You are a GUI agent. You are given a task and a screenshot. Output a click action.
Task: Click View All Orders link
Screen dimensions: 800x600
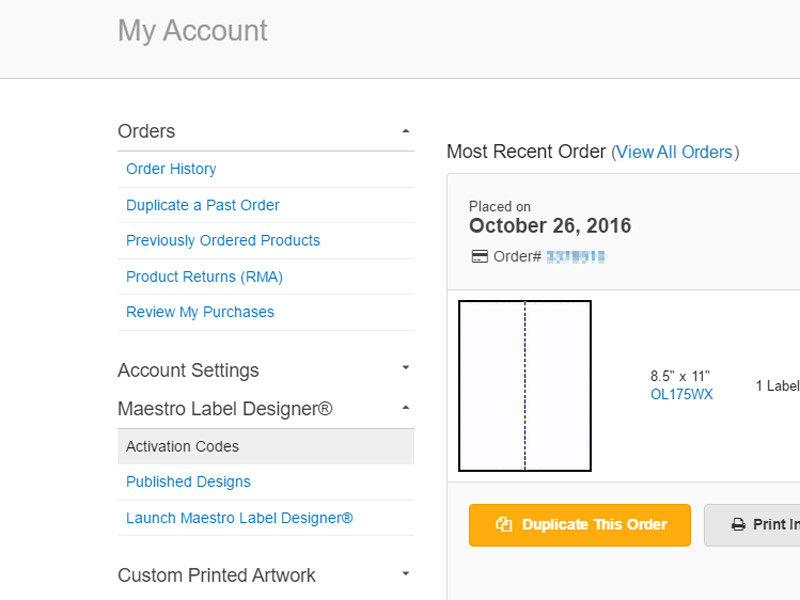coord(675,152)
